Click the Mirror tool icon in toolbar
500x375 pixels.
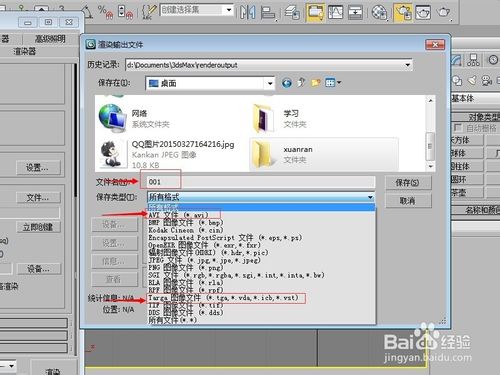[x=248, y=12]
